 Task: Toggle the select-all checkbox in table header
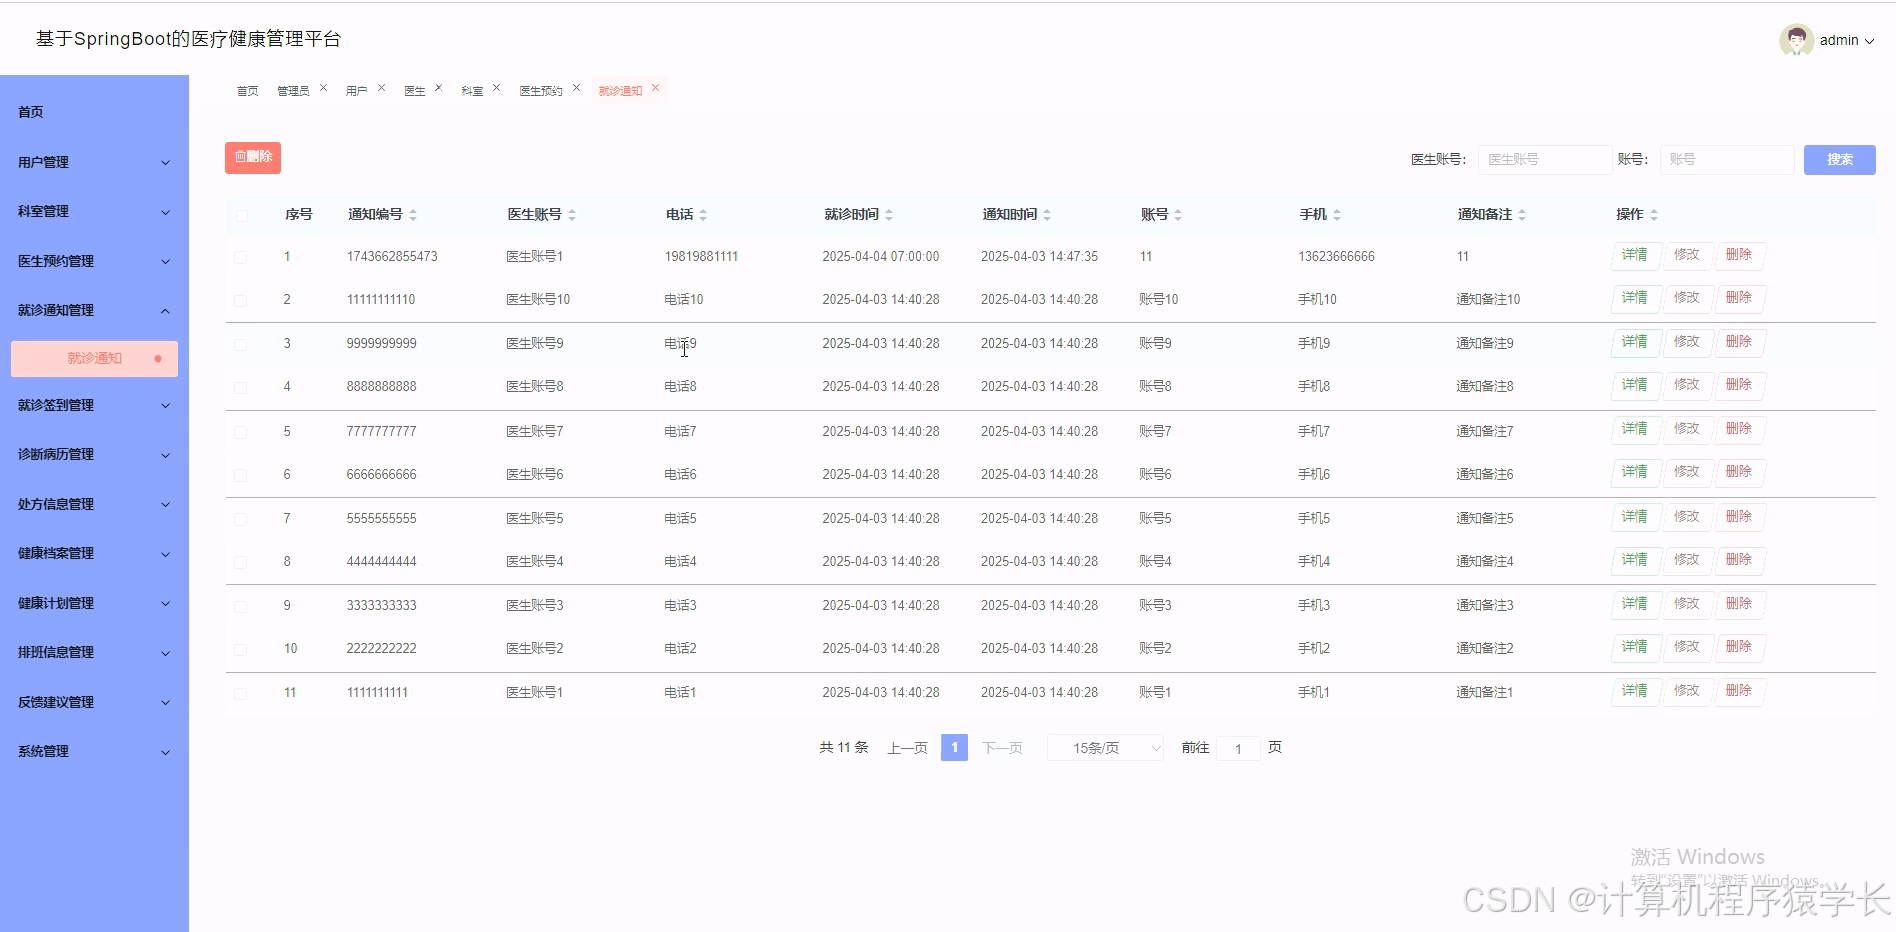coord(241,216)
